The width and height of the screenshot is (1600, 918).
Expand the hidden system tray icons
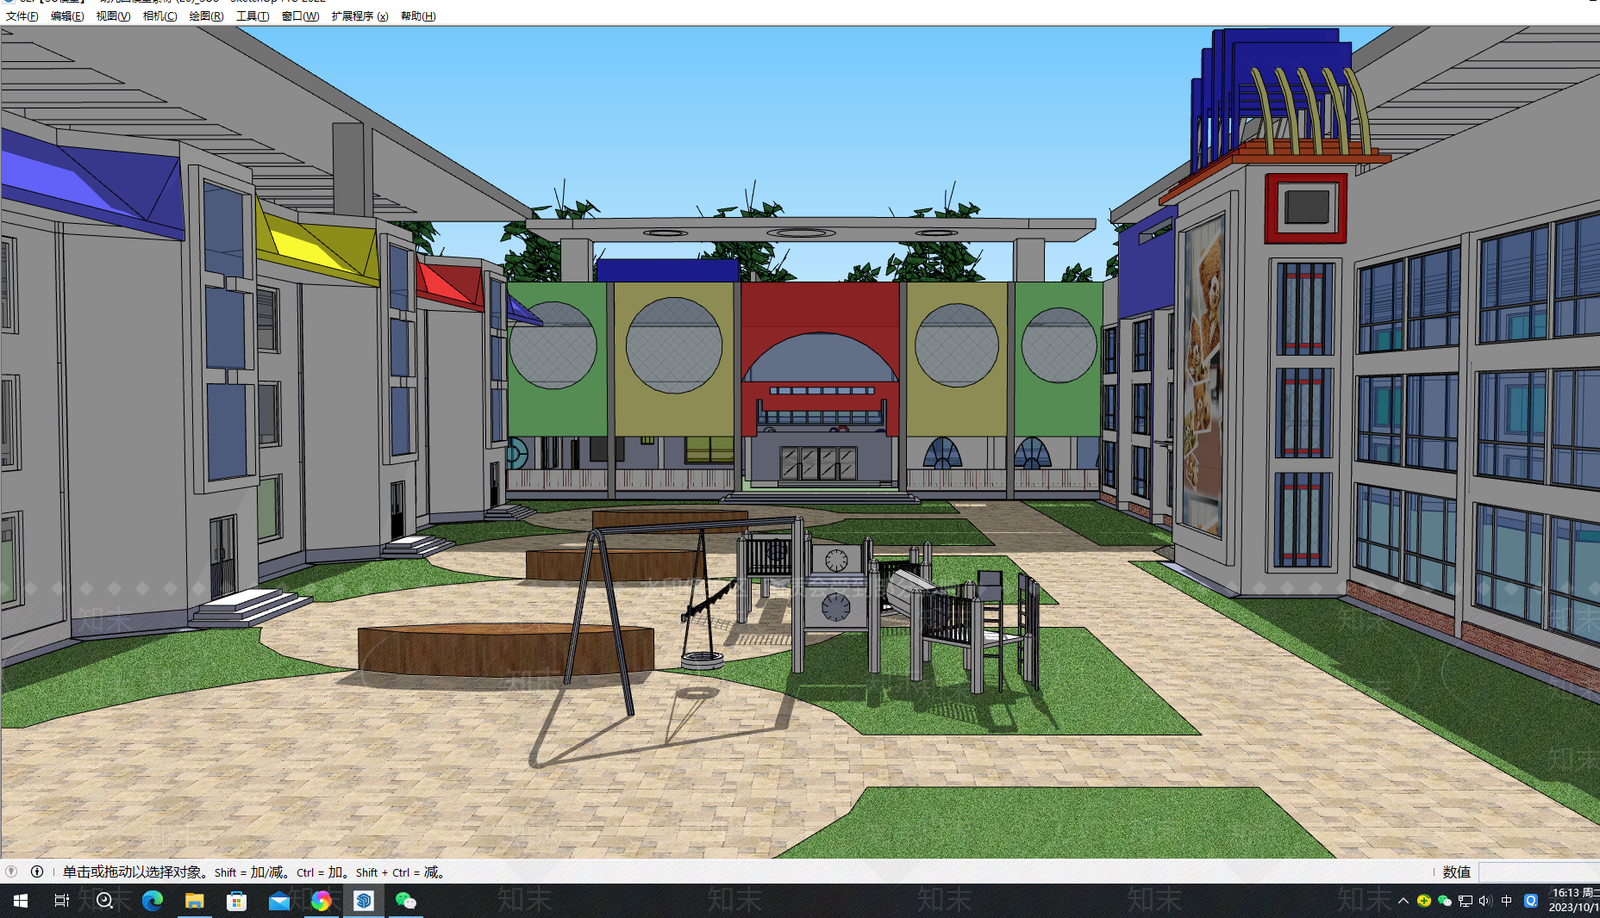point(1403,901)
